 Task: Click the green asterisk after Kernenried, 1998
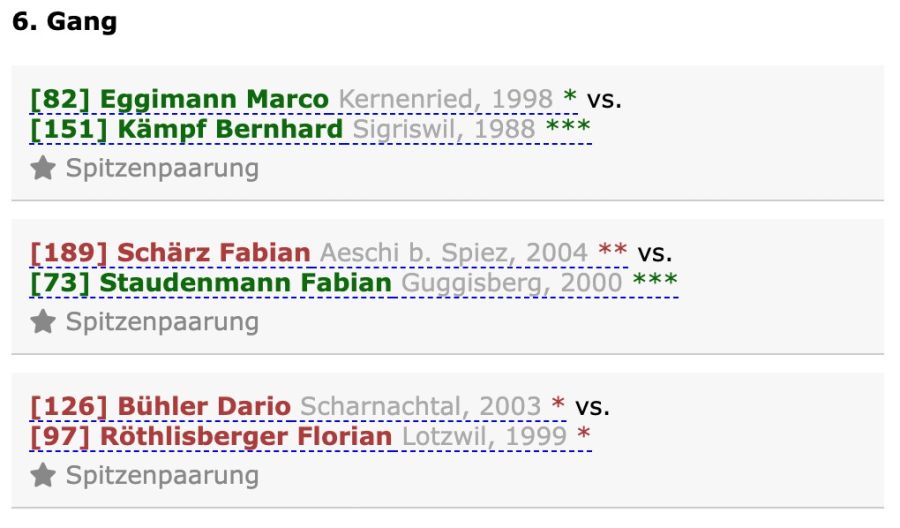570,96
